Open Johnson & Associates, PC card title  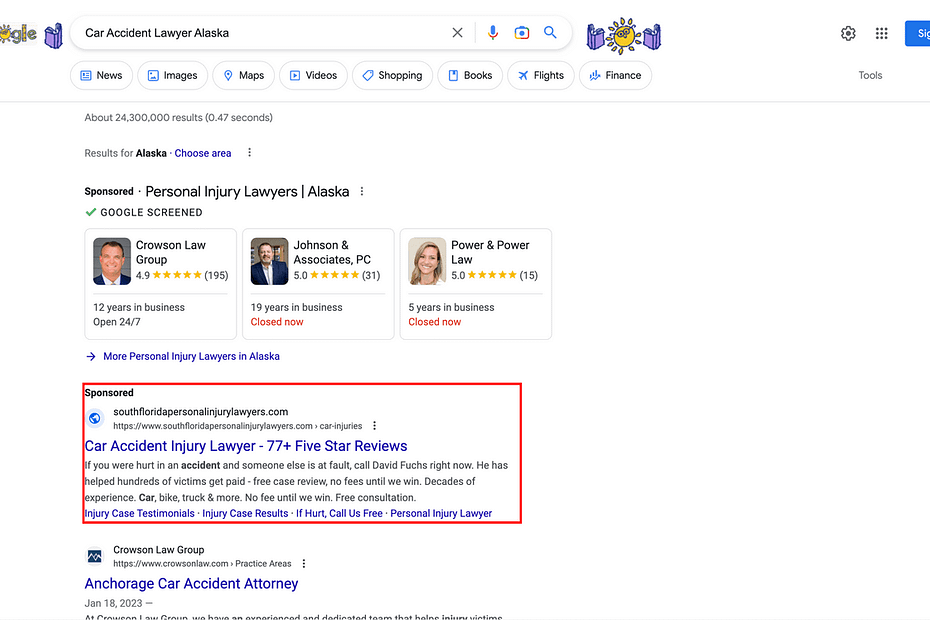coord(332,252)
